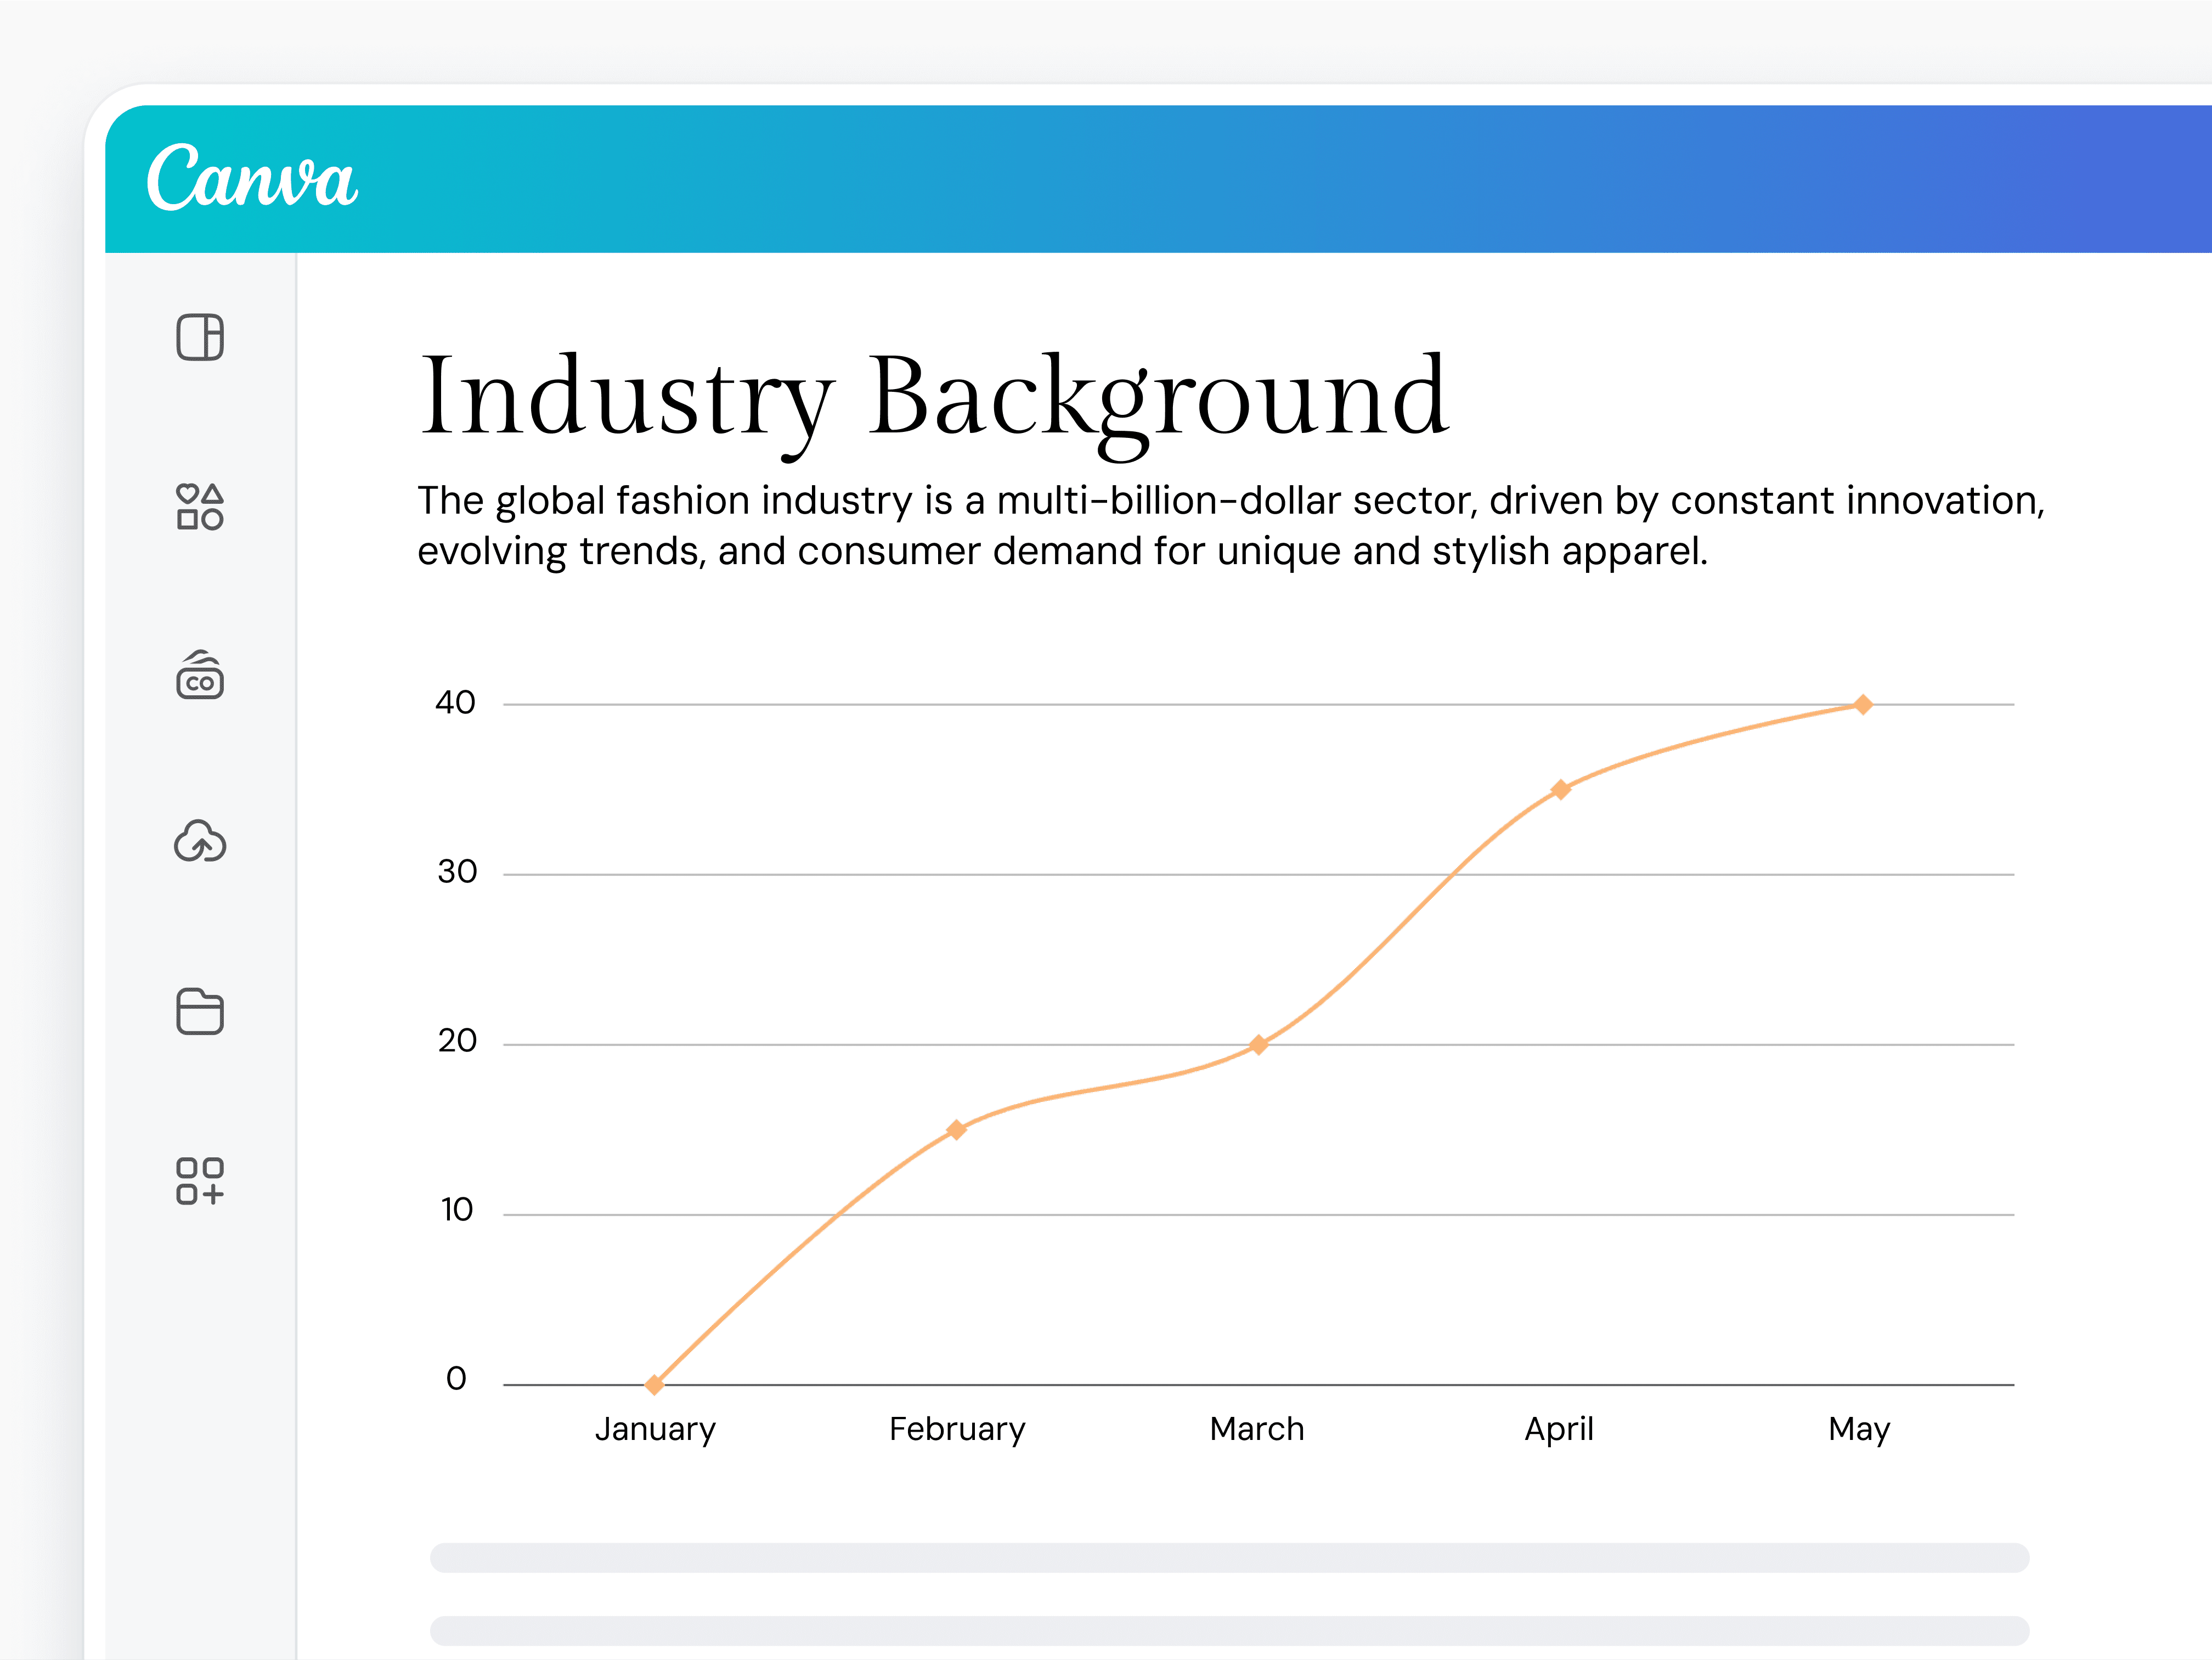Screen dimensions: 2212x1660
Task: Click the March axis label
Action: [x=1257, y=1429]
